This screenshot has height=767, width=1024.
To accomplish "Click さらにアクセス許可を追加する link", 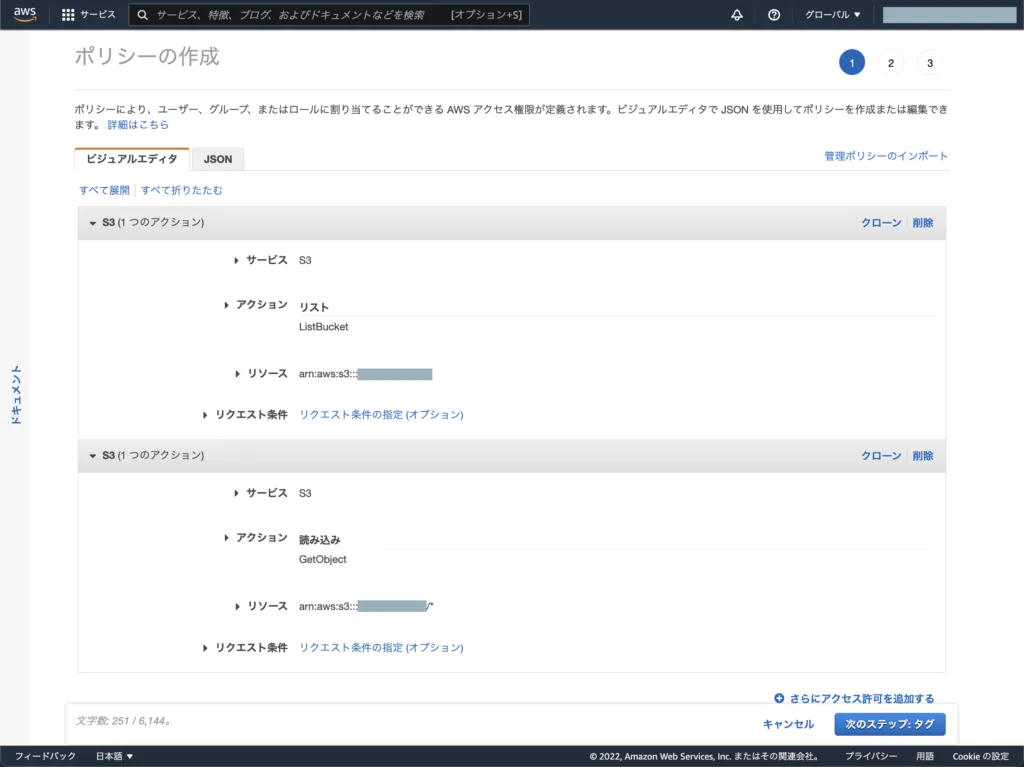I will click(x=862, y=698).
